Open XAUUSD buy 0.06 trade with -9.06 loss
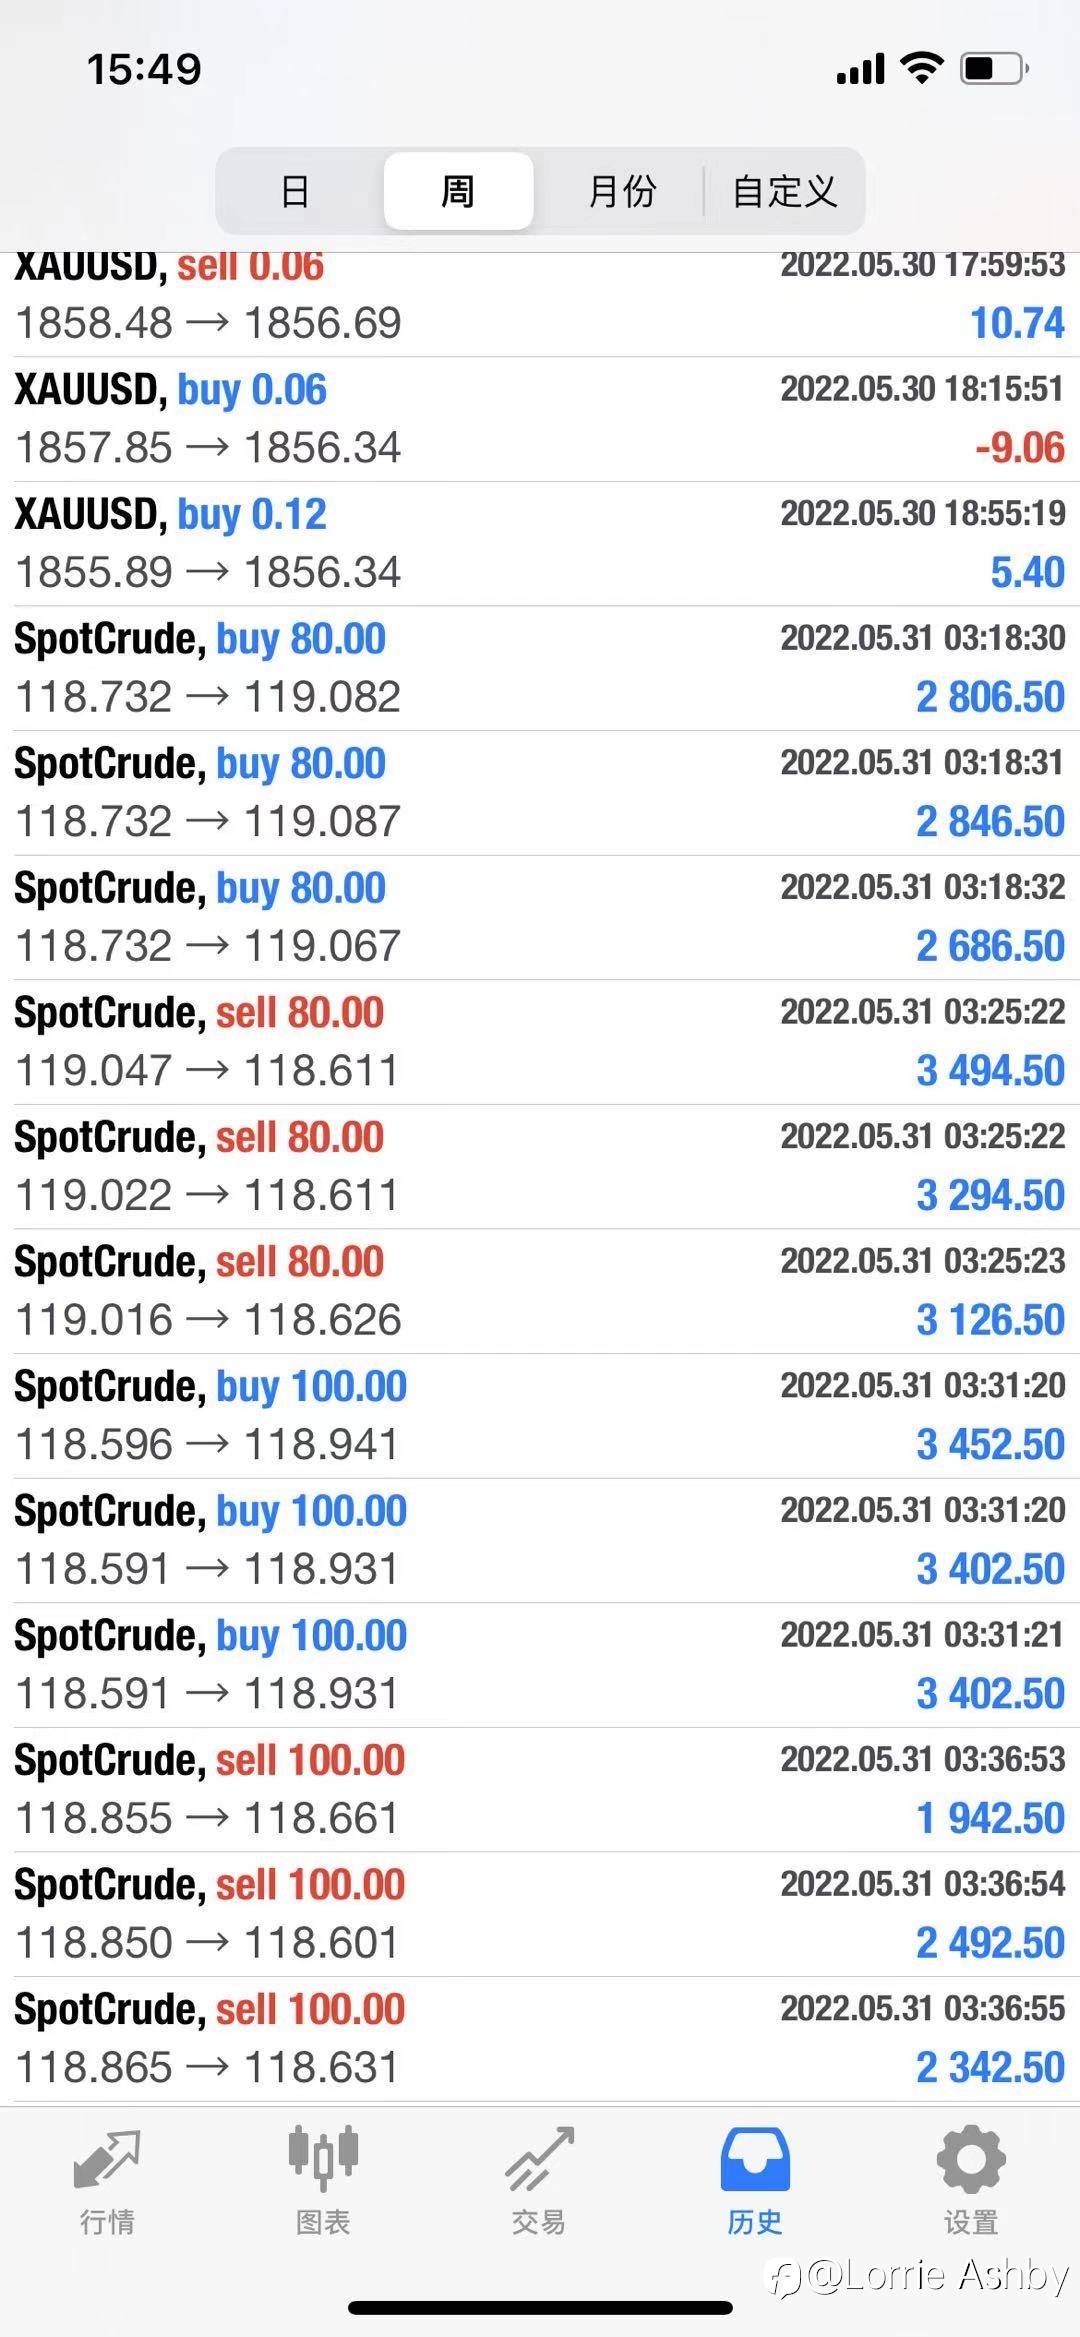The height and width of the screenshot is (2337, 1080). pos(540,419)
